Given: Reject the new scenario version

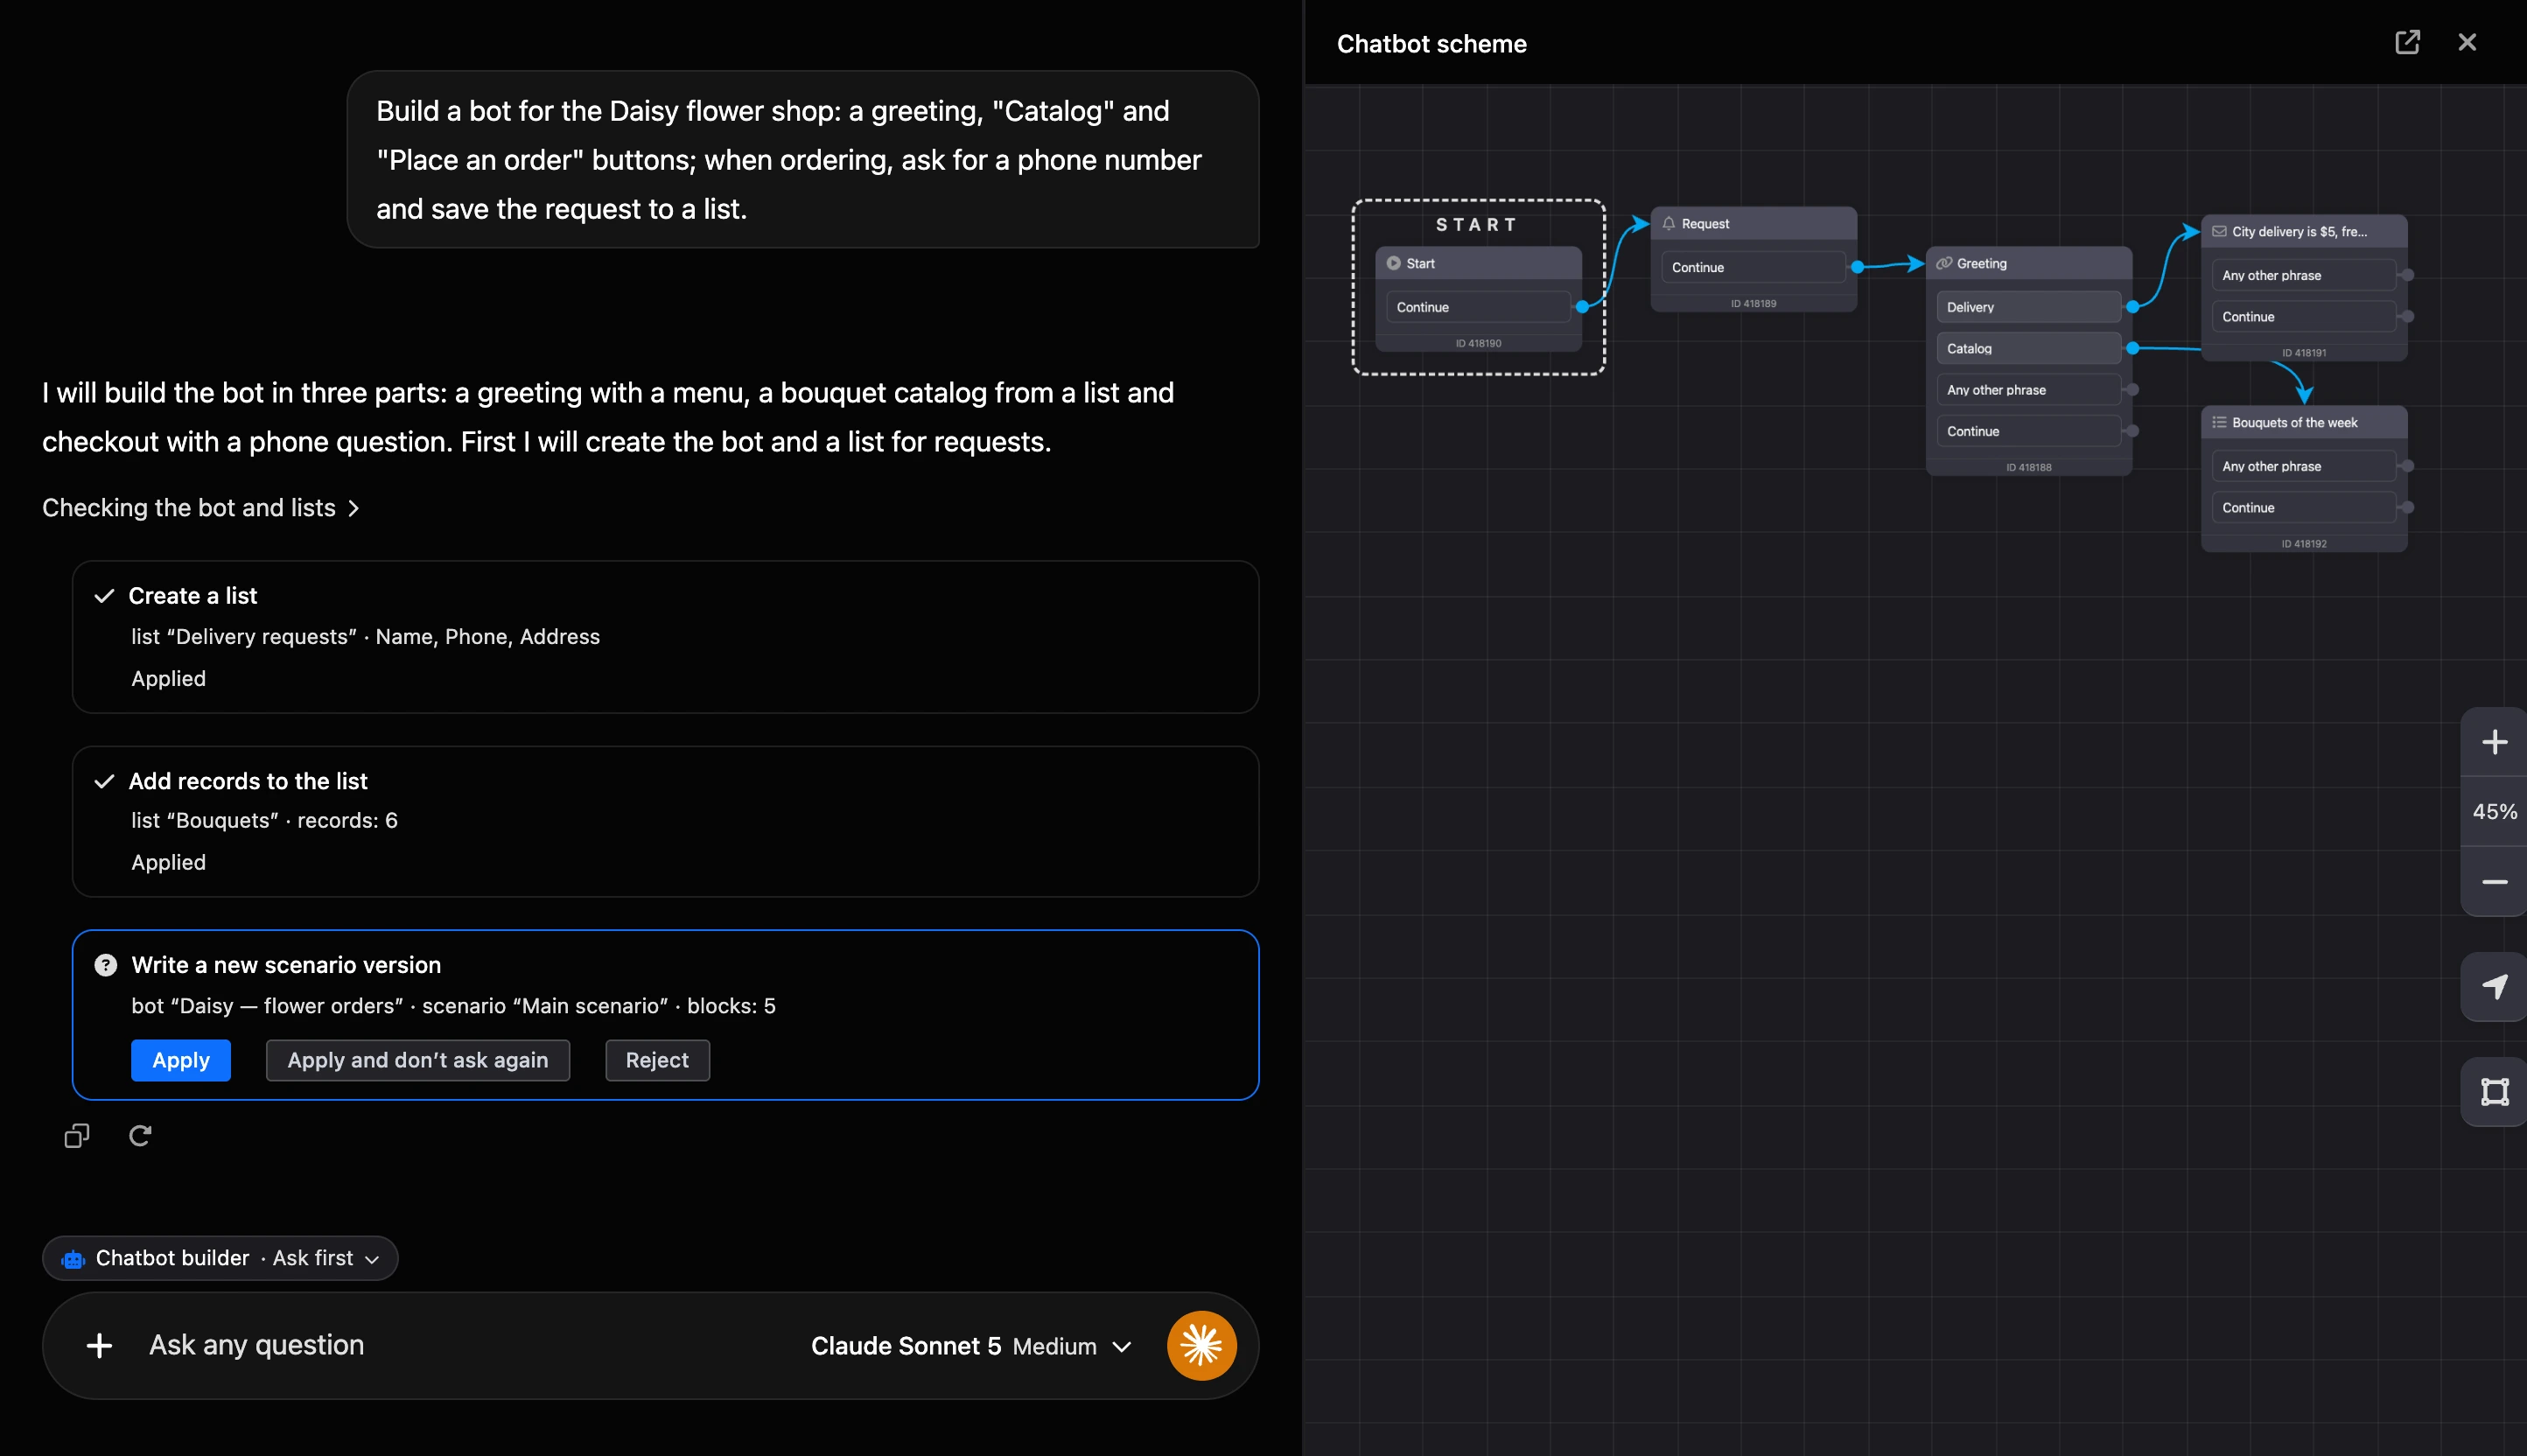Looking at the screenshot, I should coord(657,1060).
